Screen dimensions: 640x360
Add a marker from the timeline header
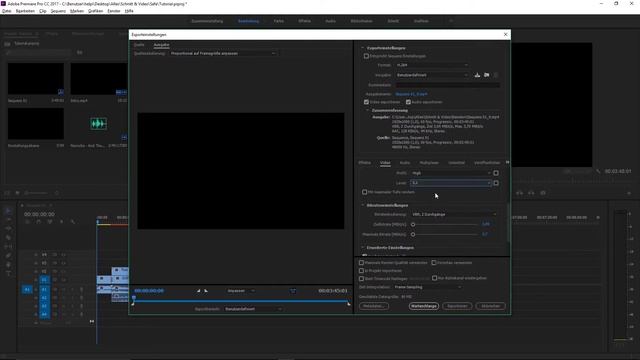61,222
